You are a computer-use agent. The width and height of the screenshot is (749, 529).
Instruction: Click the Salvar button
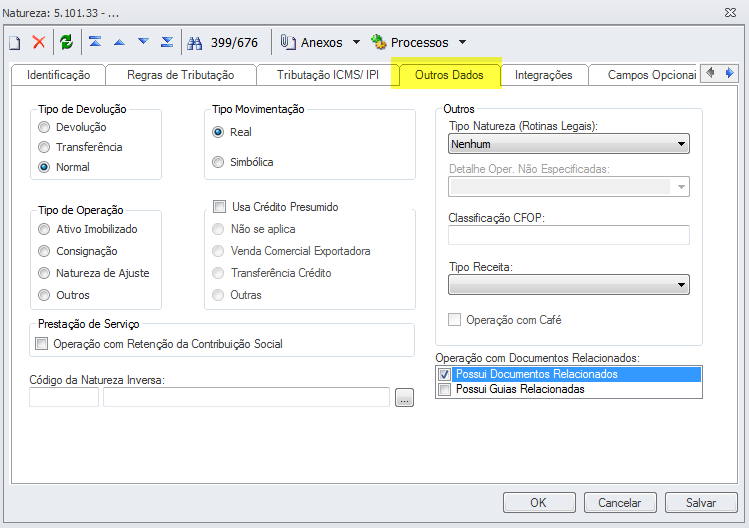coord(700,502)
